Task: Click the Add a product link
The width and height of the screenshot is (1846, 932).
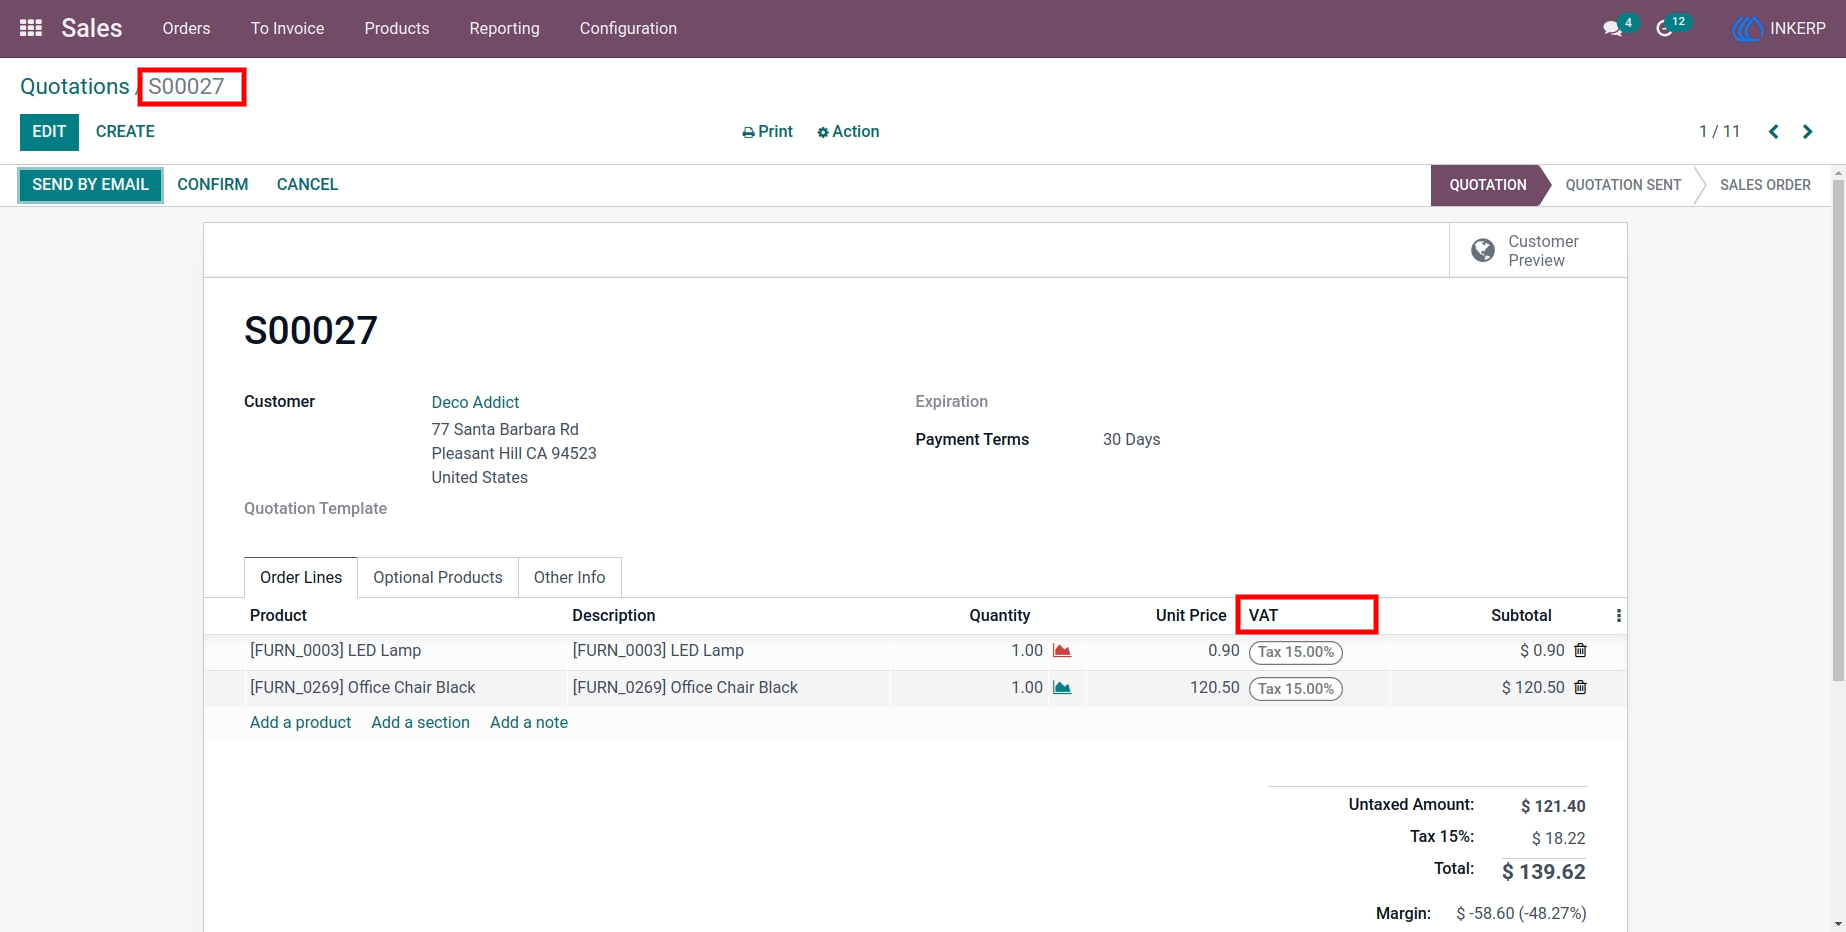Action: 300,722
